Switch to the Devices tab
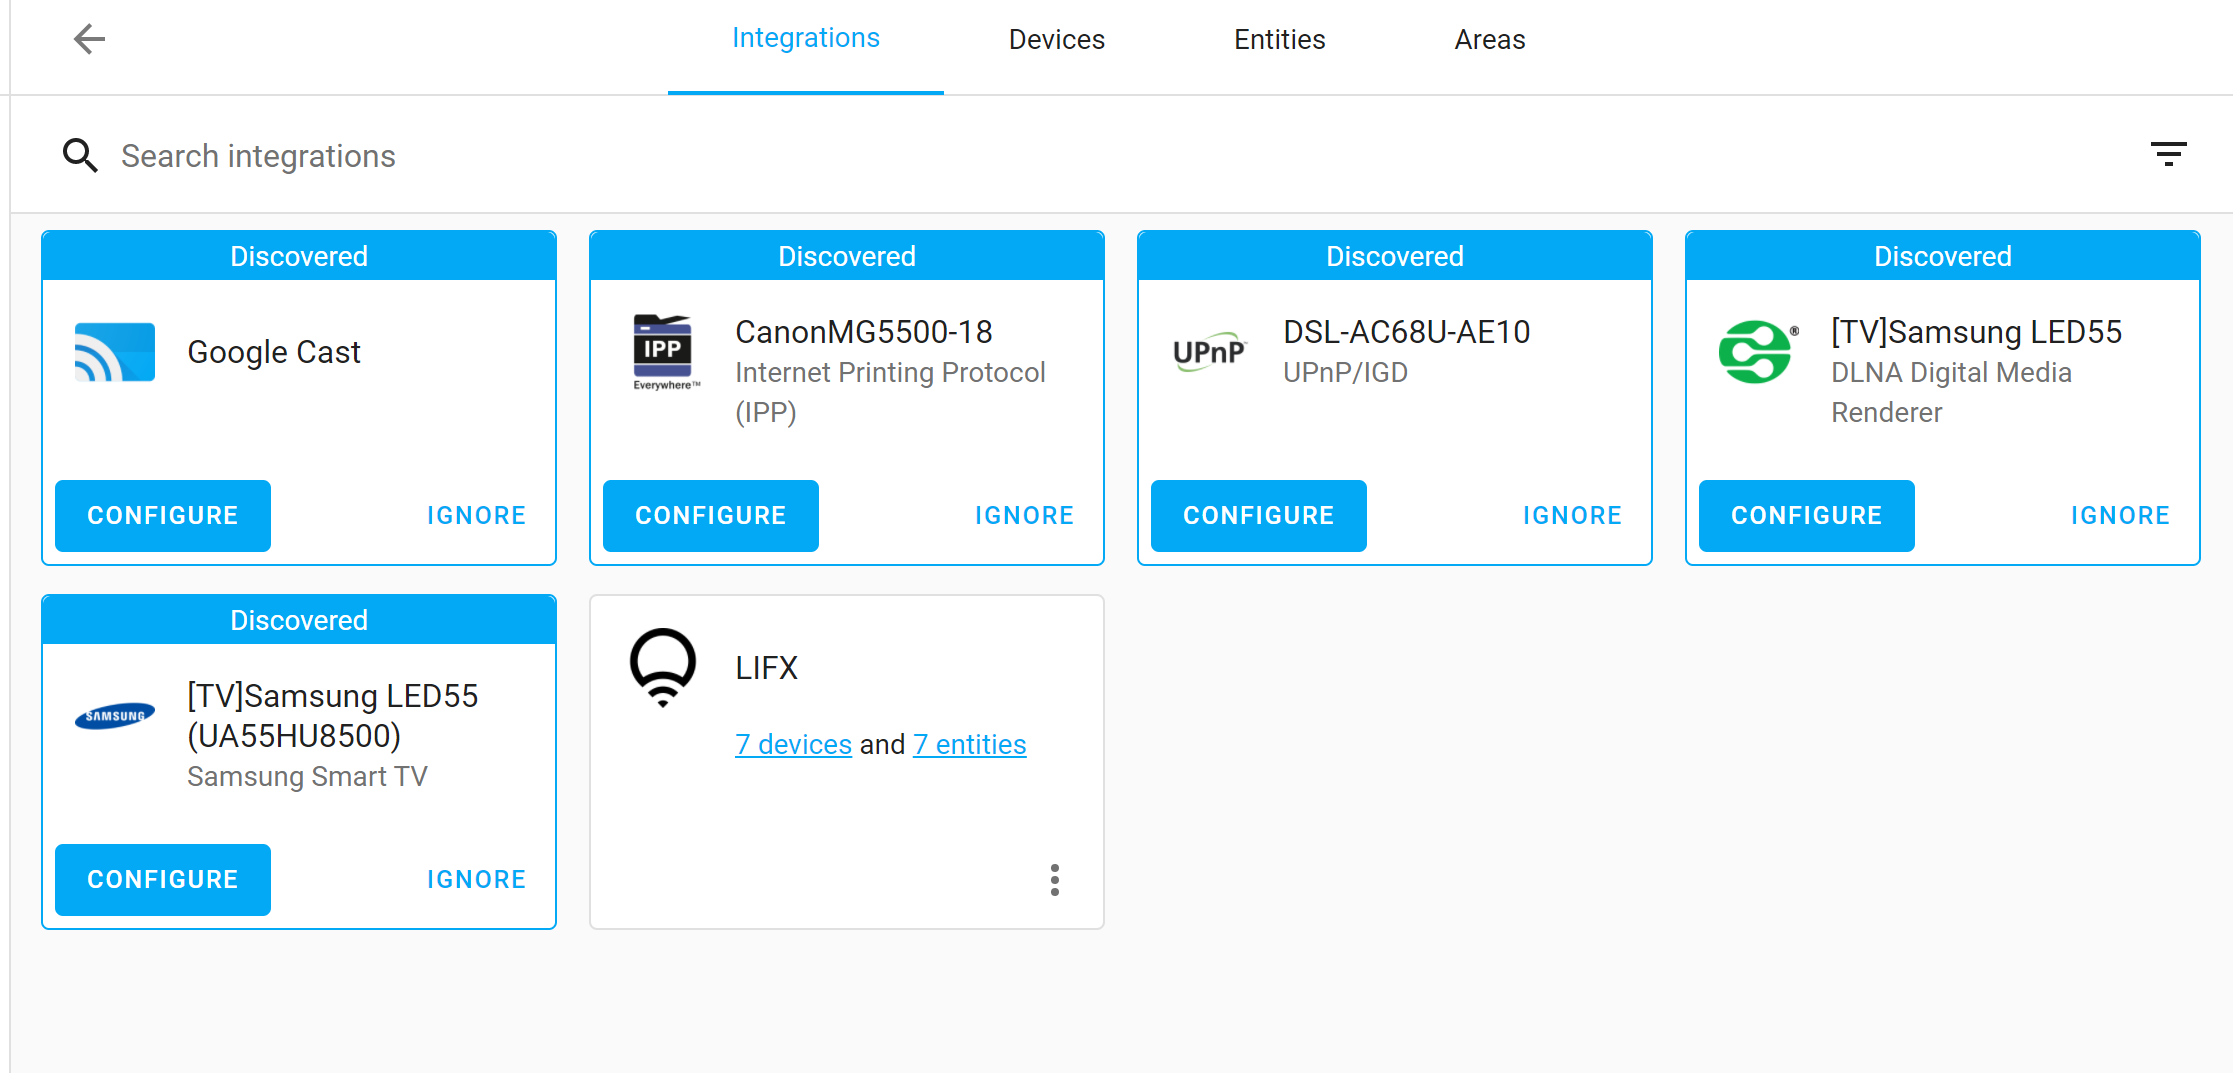This screenshot has height=1073, width=2233. pyautogui.click(x=1056, y=39)
